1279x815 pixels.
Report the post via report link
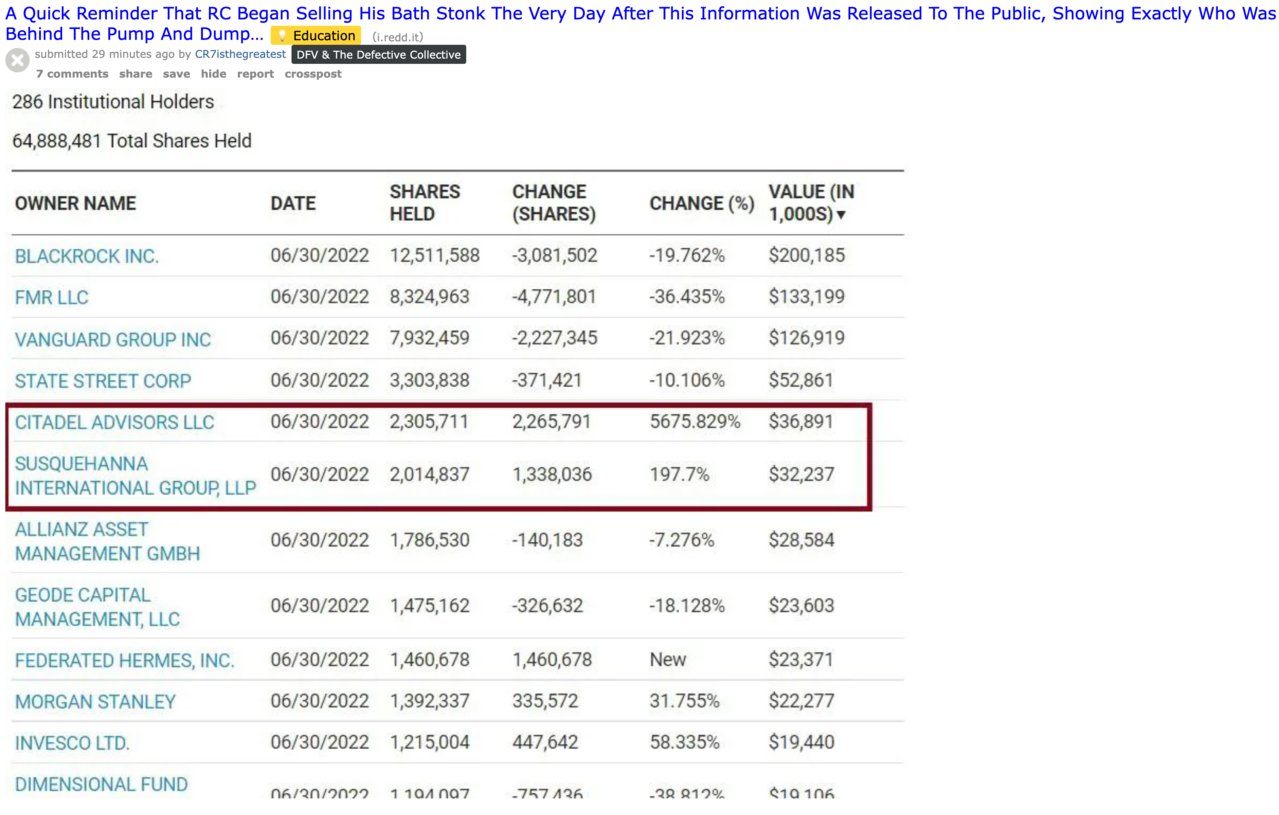point(255,74)
